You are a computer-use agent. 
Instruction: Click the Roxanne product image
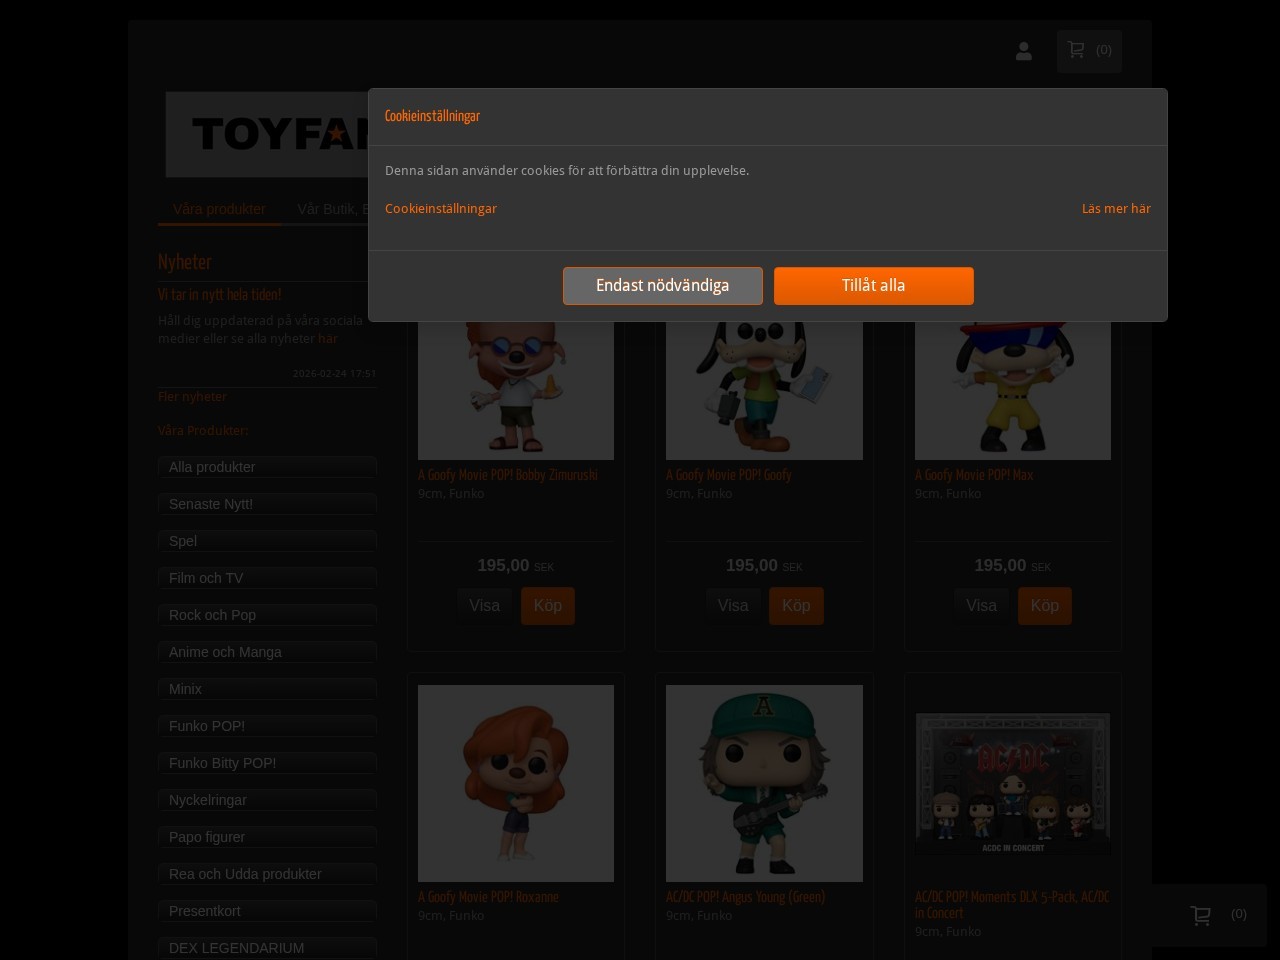click(x=515, y=783)
